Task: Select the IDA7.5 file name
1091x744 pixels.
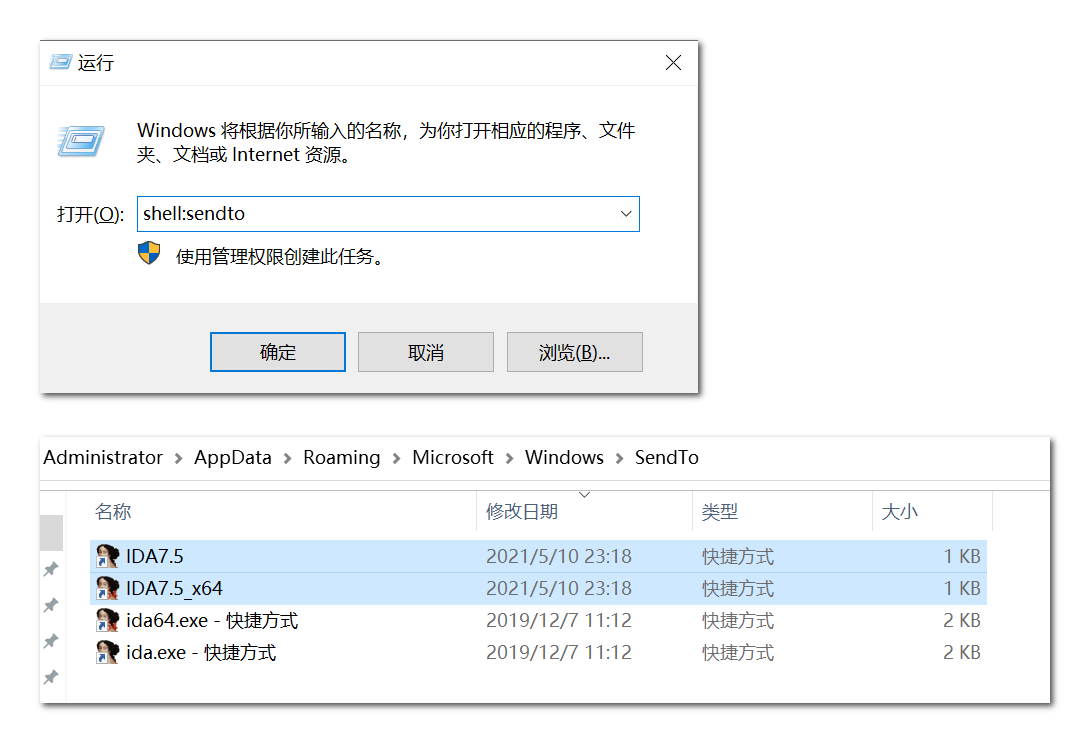Action: coord(154,556)
